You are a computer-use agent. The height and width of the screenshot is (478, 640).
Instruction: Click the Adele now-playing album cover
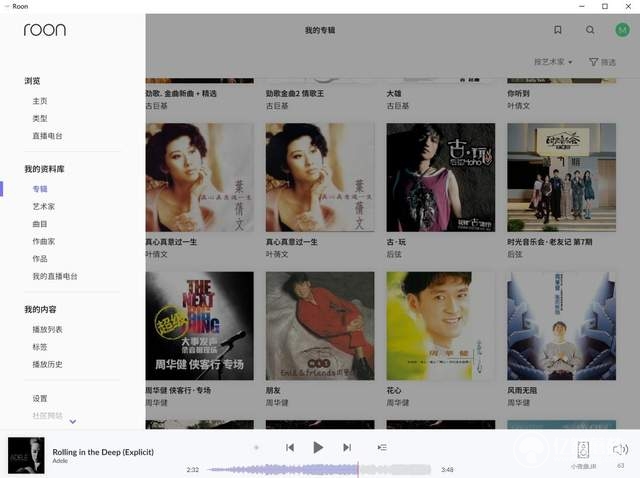26,455
